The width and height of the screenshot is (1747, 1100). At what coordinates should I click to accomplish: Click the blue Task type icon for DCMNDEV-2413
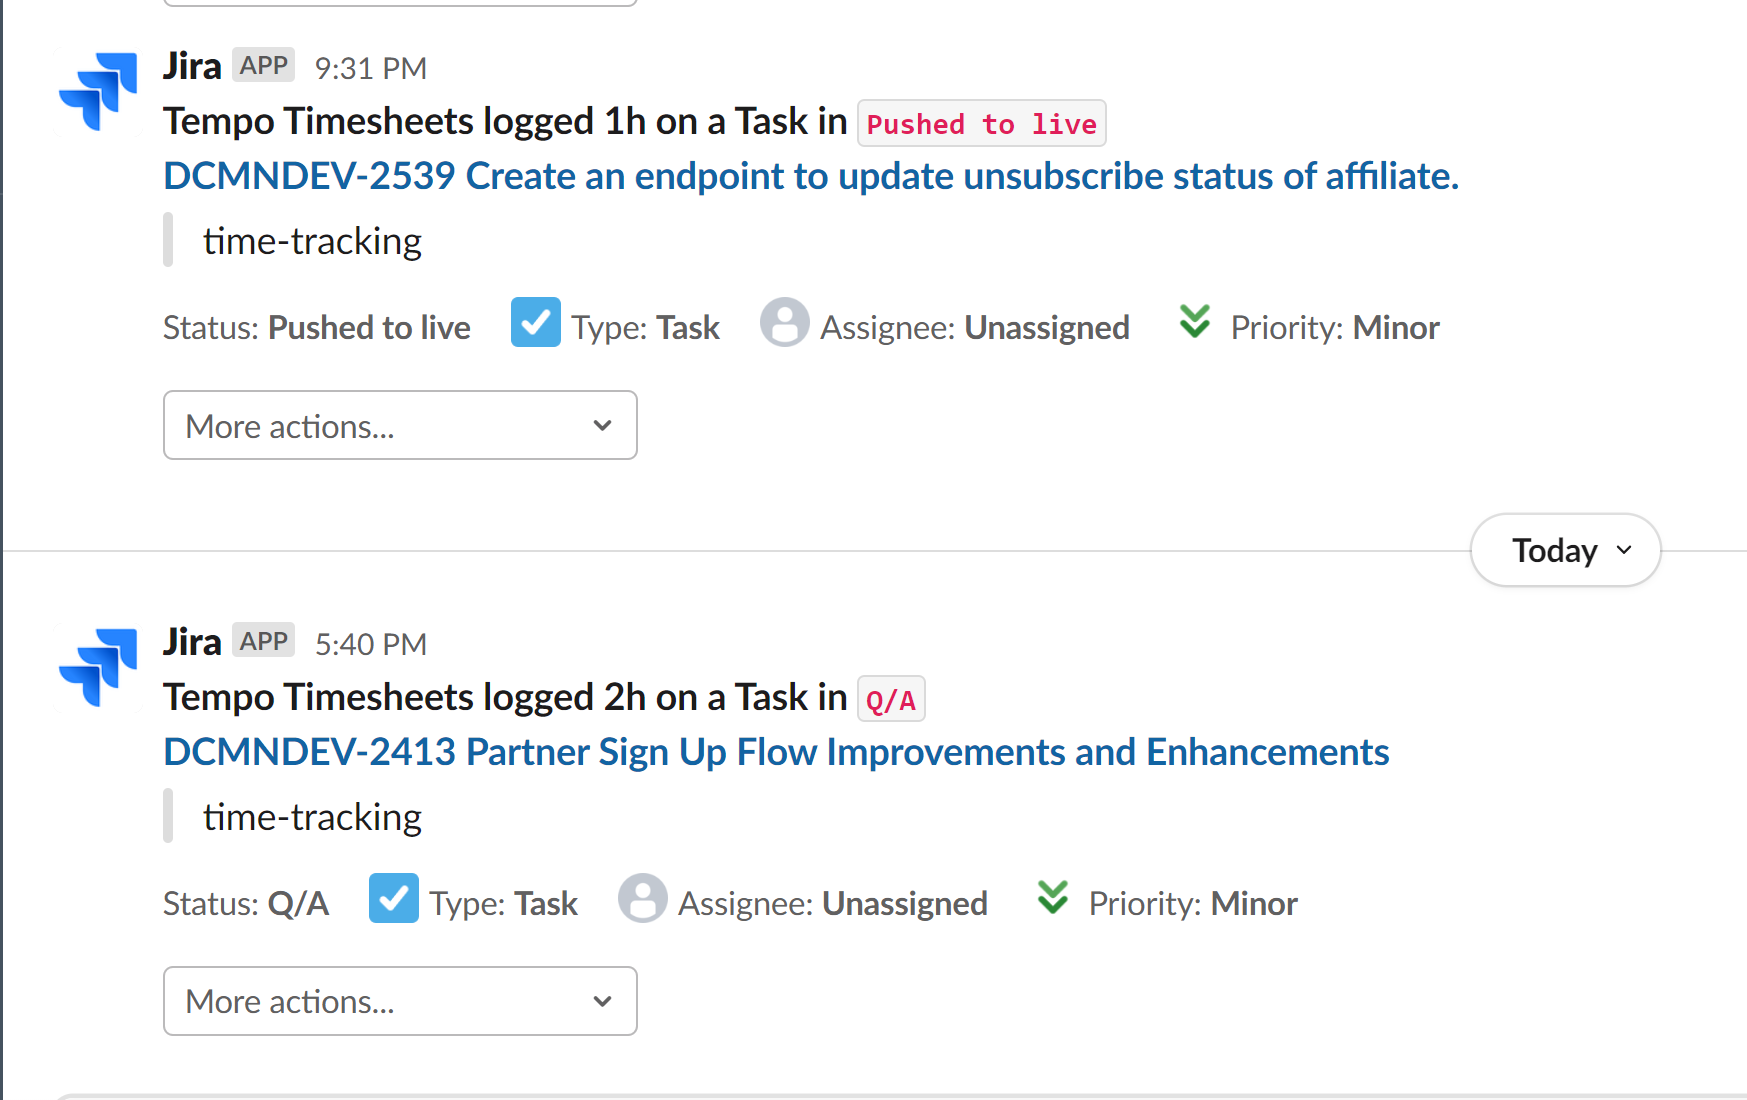[394, 898]
